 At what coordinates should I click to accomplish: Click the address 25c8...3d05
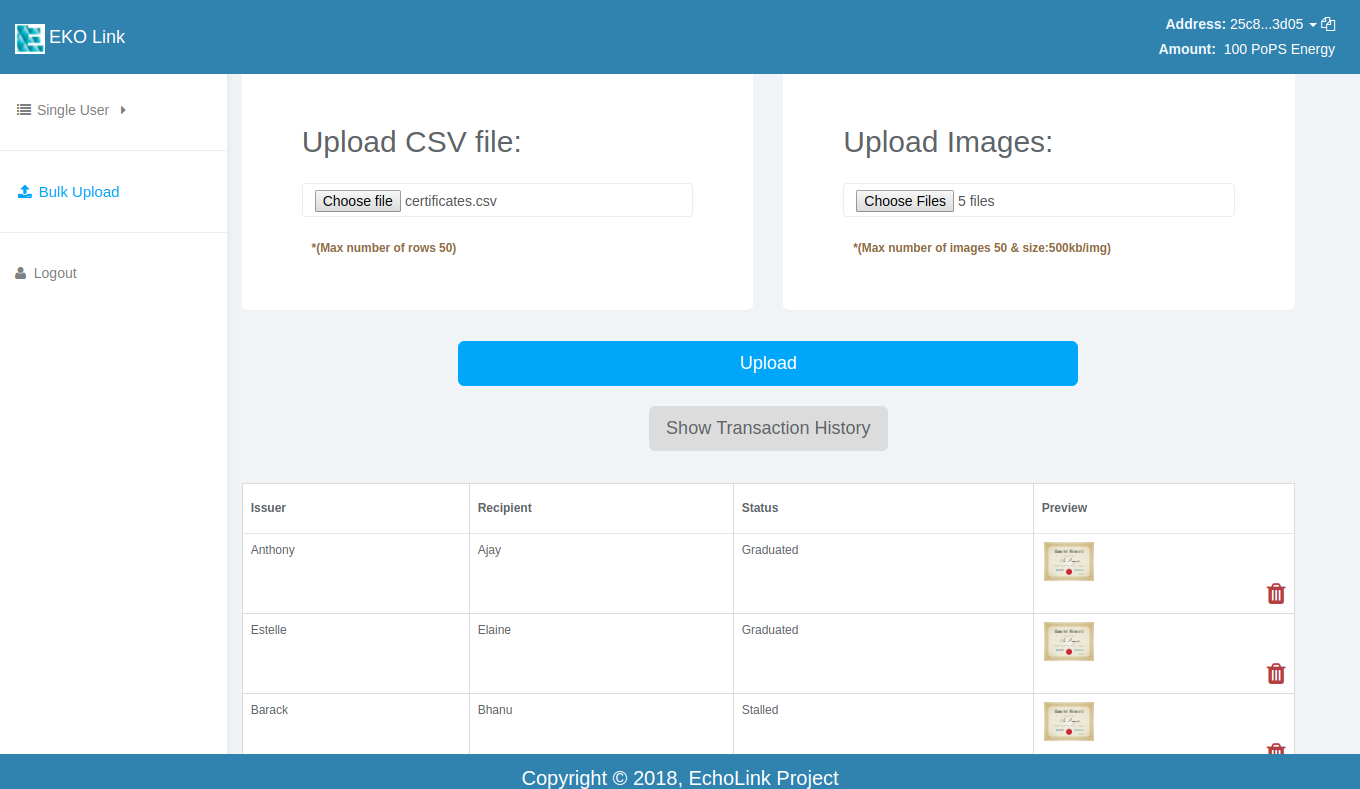(1267, 24)
